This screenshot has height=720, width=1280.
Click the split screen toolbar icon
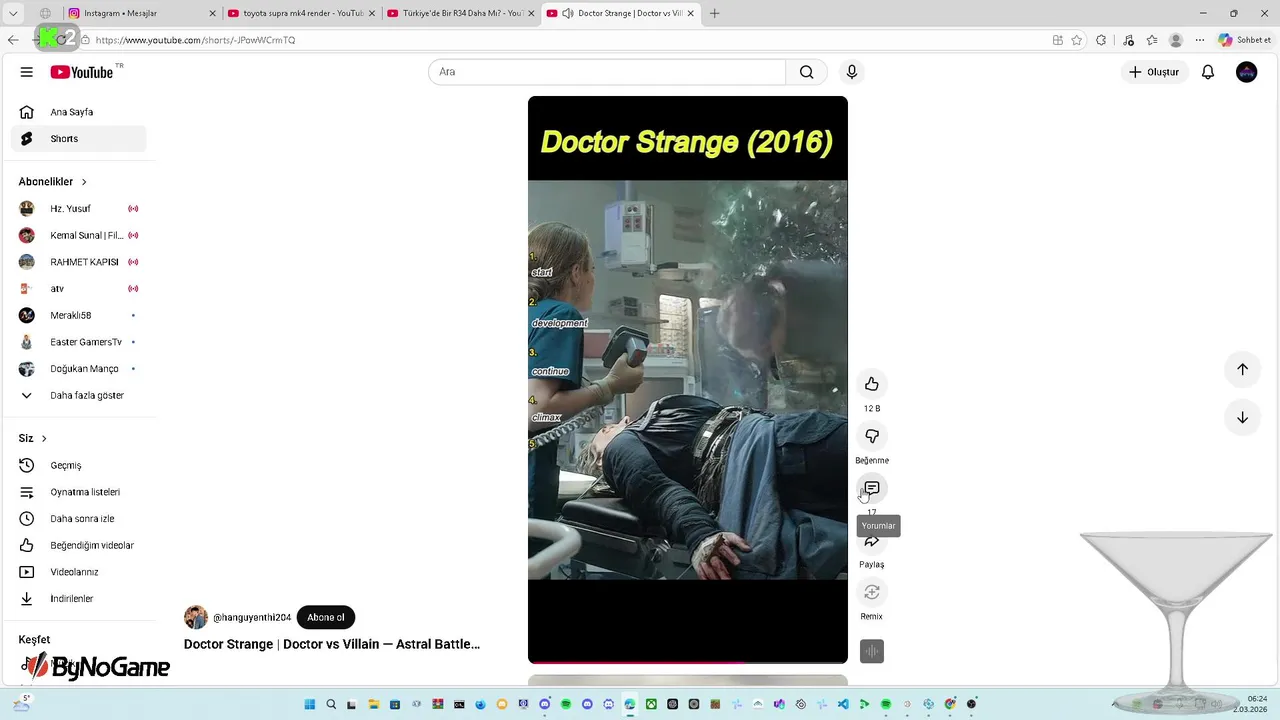pyautogui.click(x=1058, y=40)
